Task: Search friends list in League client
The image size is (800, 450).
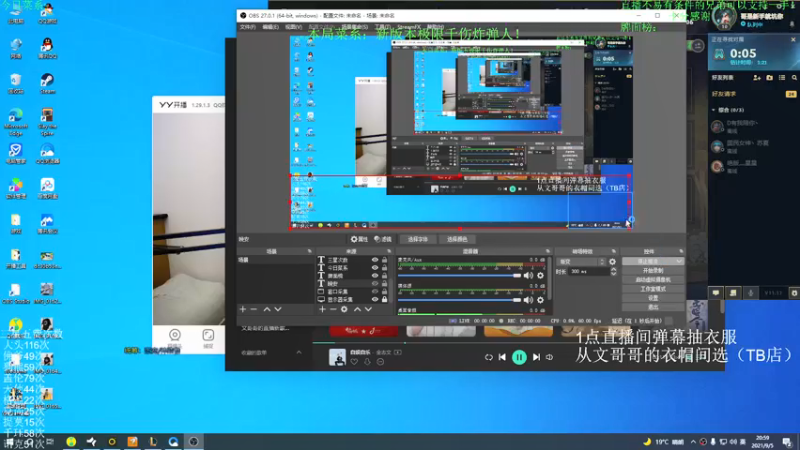Action: (794, 78)
